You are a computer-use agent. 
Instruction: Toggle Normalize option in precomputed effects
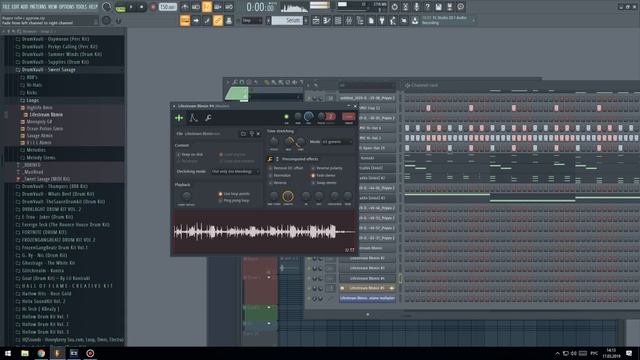[x=280, y=176]
